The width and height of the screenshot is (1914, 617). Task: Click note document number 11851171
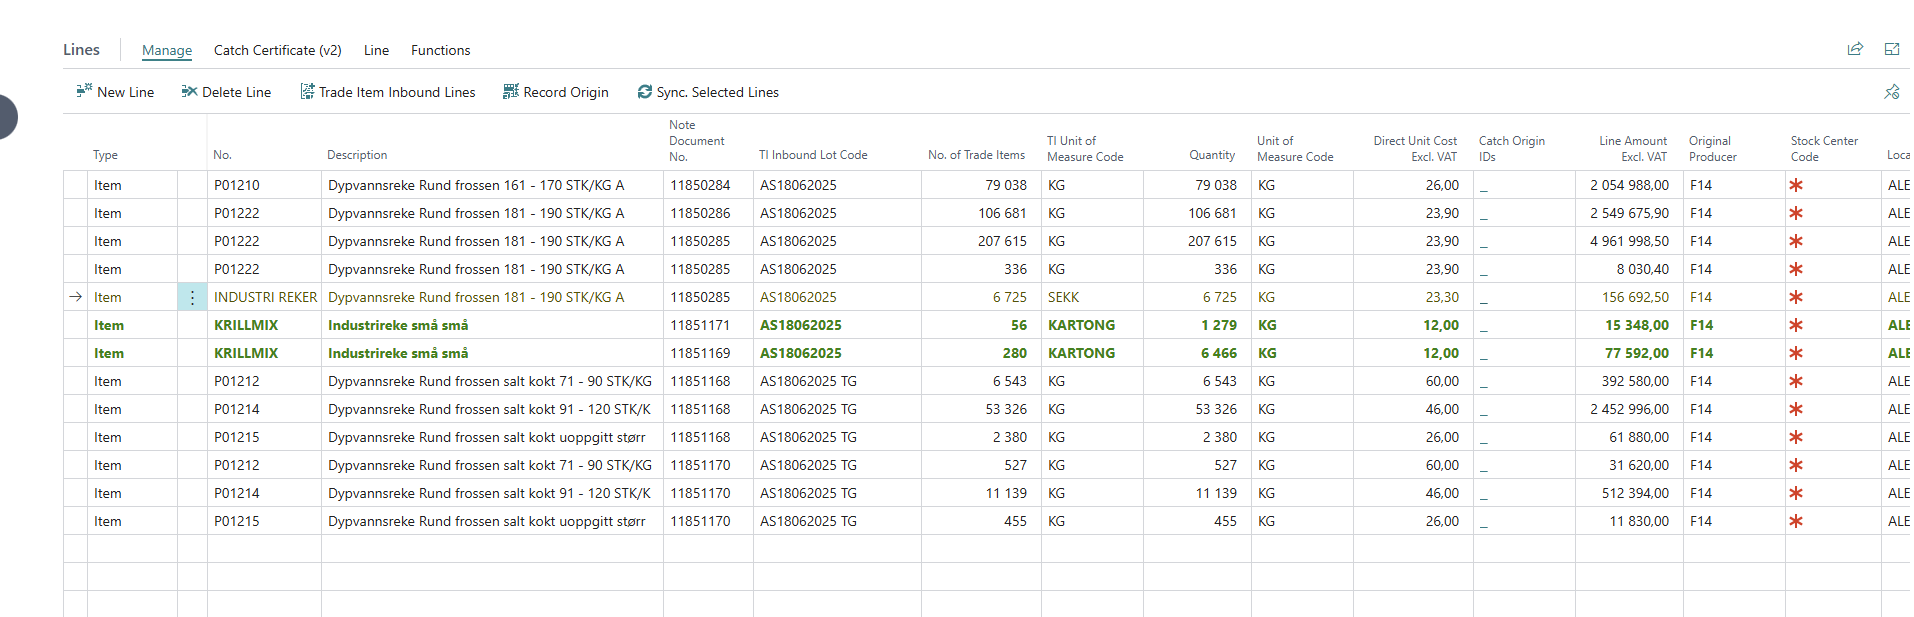point(700,325)
